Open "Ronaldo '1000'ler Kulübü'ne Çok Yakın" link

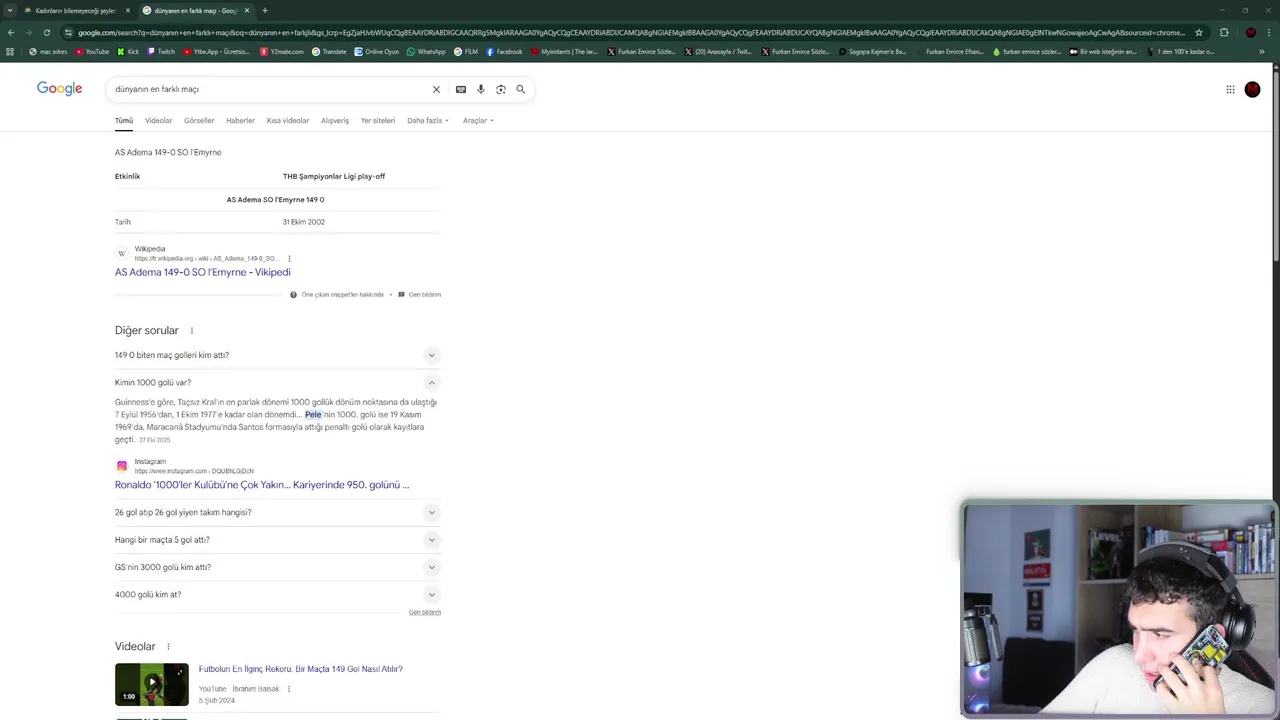(x=262, y=485)
